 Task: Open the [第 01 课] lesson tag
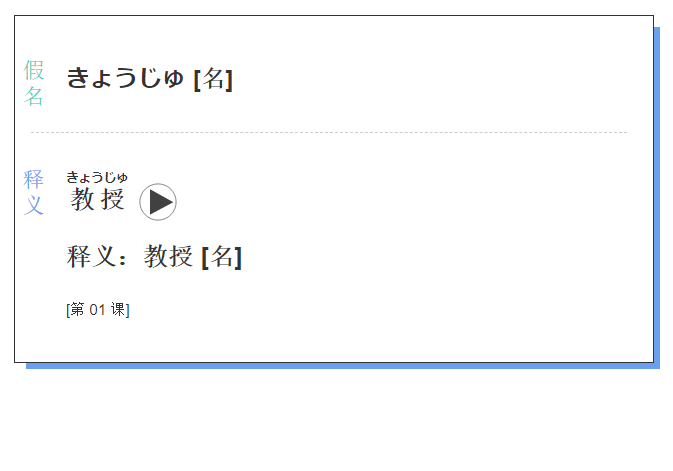pos(98,310)
